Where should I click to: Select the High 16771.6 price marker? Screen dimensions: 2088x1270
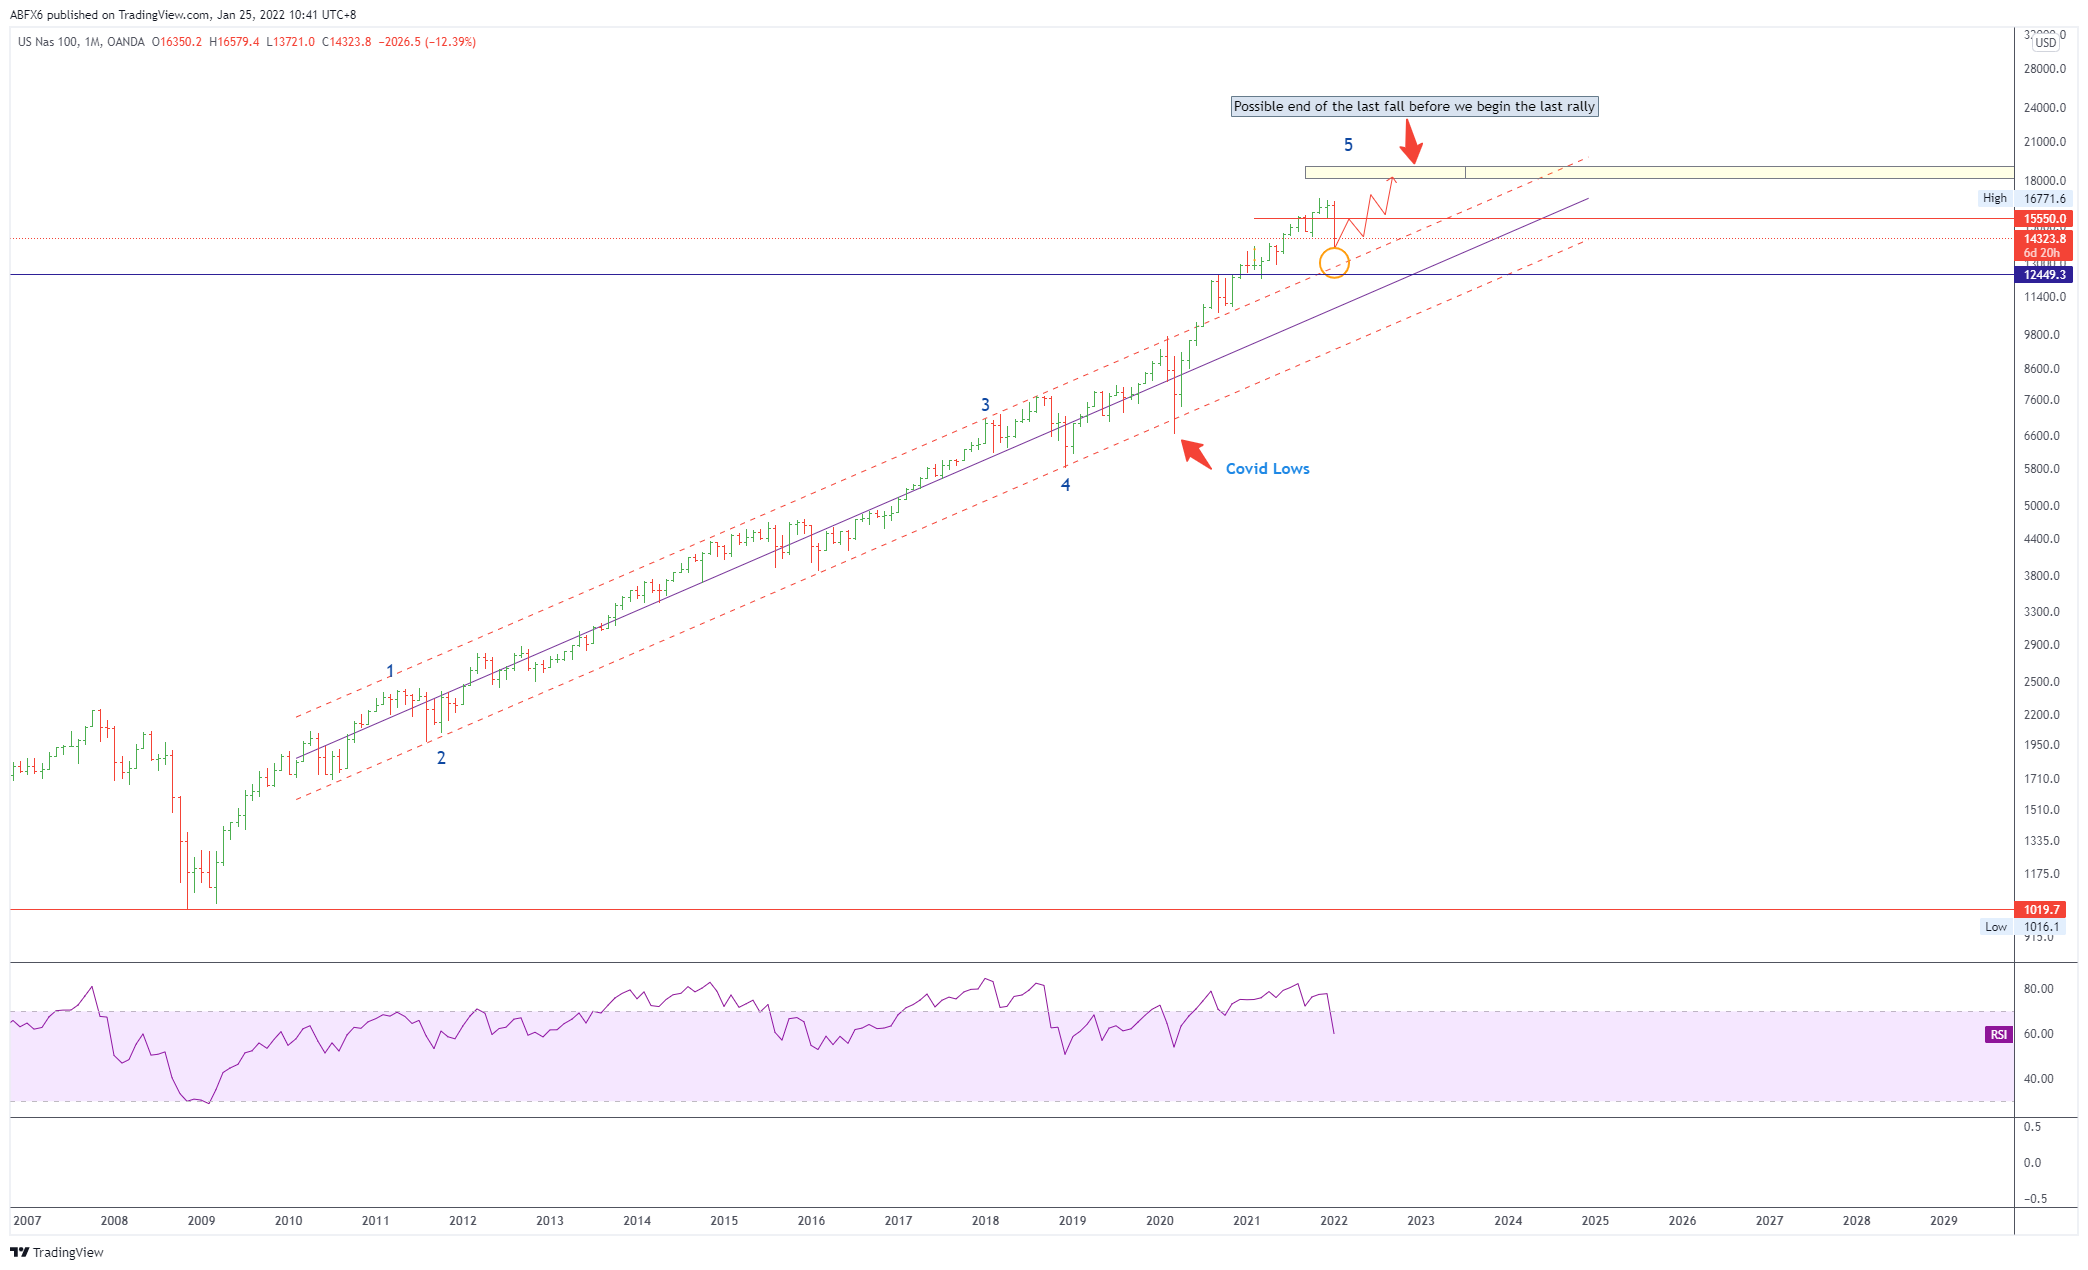pyautogui.click(x=2022, y=198)
